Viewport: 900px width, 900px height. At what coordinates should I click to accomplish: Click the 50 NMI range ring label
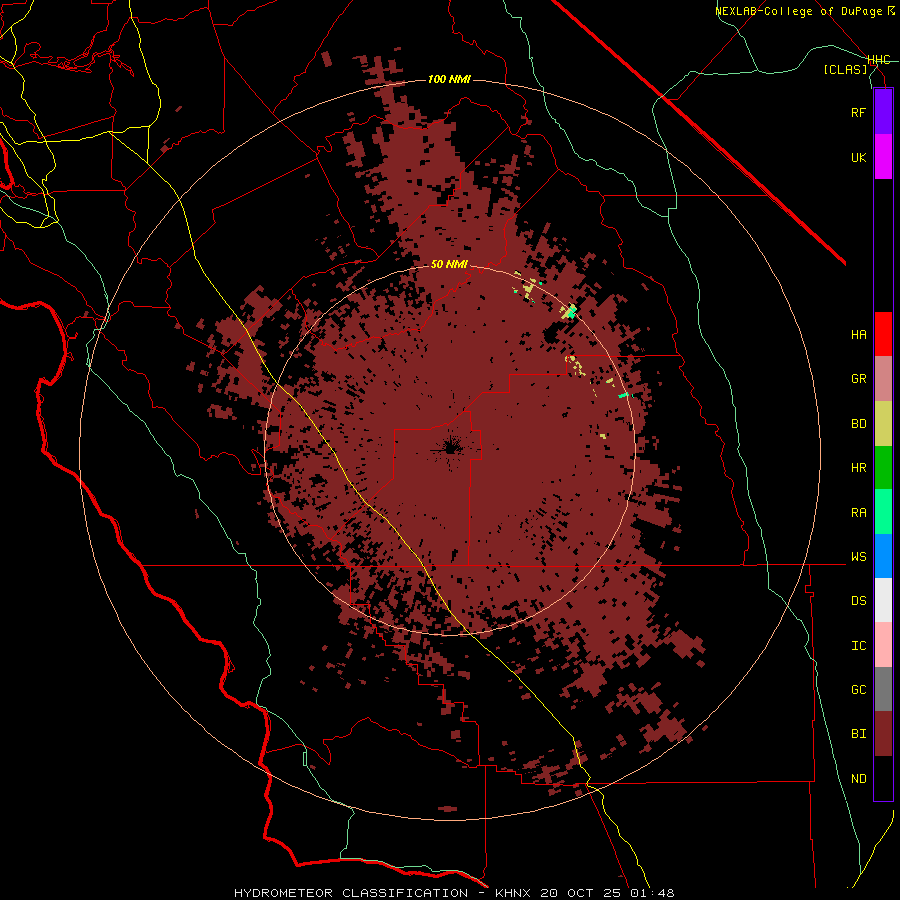click(449, 264)
